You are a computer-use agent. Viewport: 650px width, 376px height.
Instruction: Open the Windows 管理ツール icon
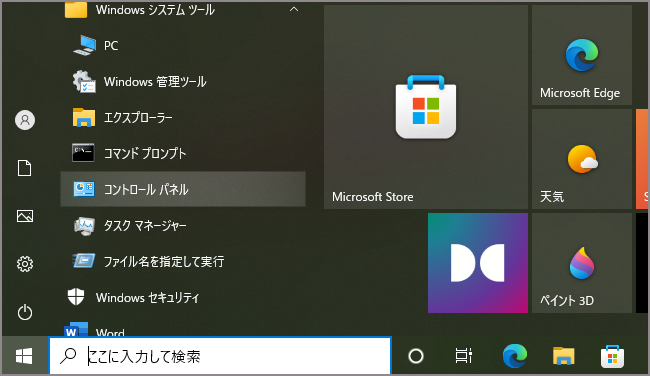pyautogui.click(x=84, y=81)
